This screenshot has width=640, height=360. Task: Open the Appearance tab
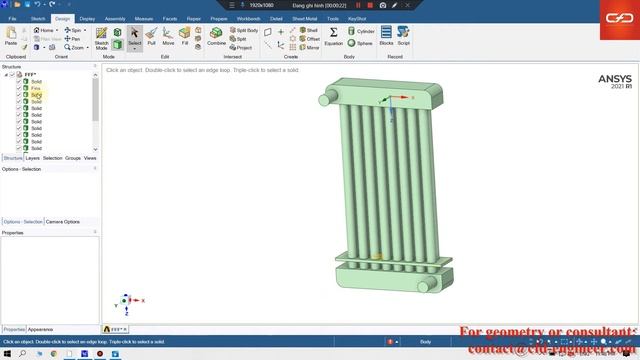tap(40, 329)
